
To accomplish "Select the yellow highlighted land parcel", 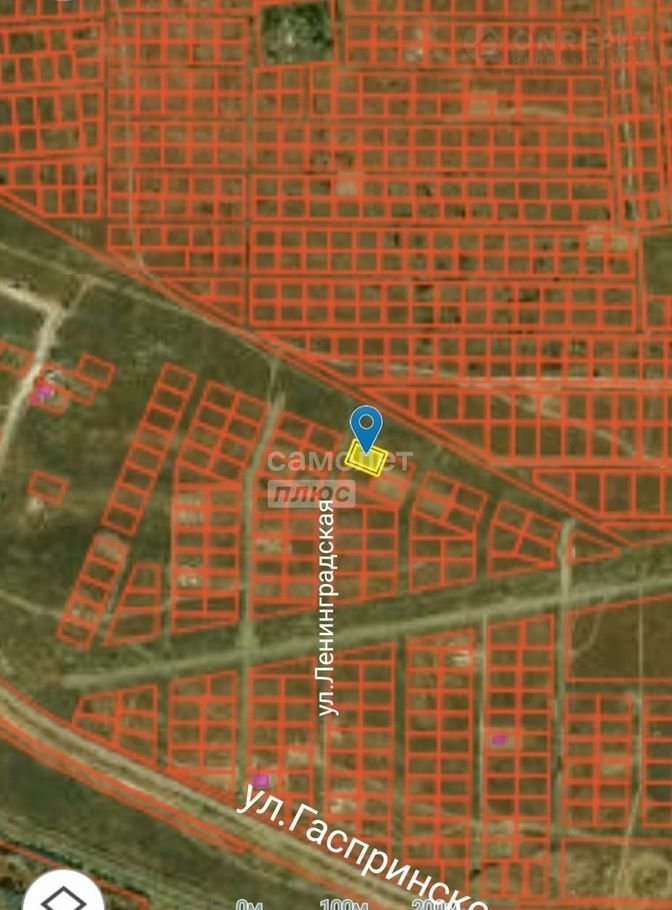I will pos(367,459).
